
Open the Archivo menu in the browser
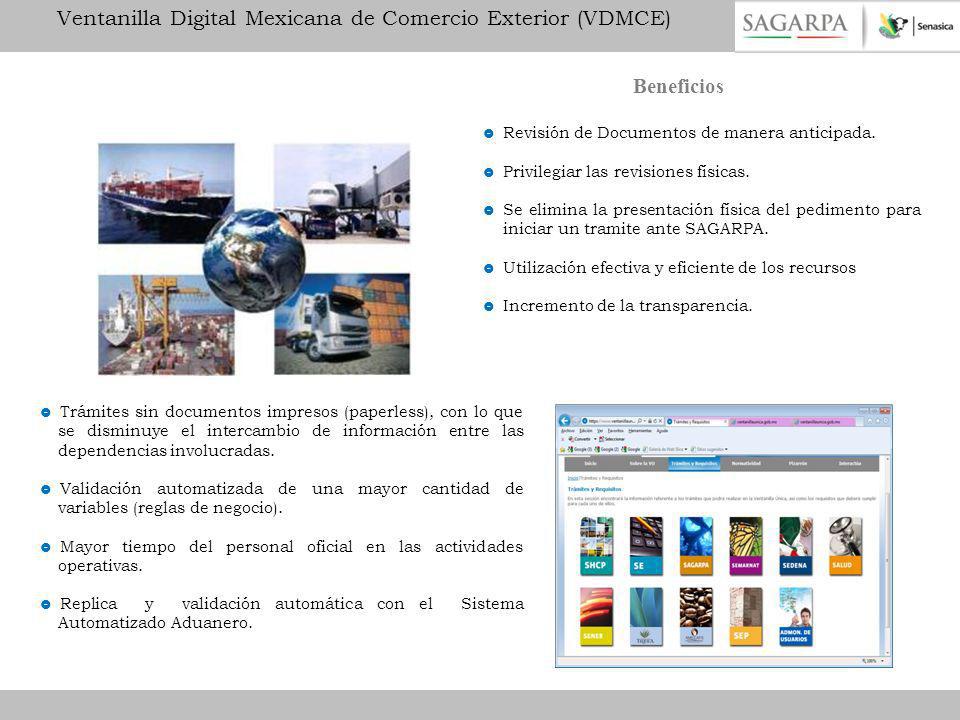[568, 430]
